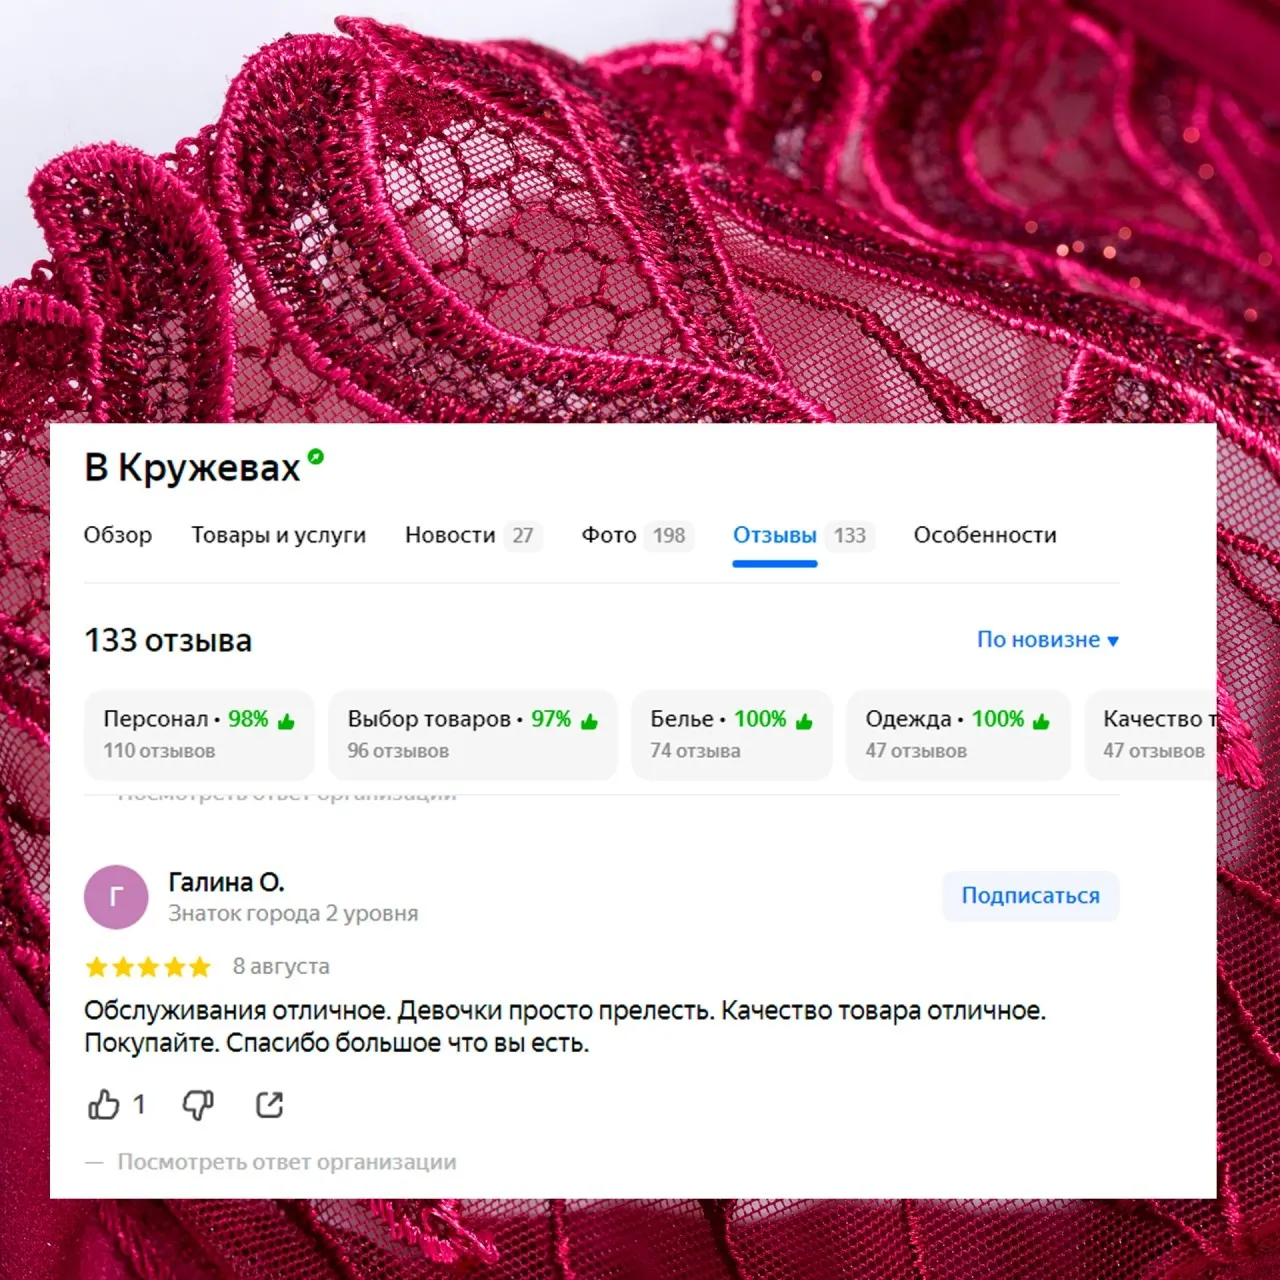Select the Отзывы tab
The height and width of the screenshot is (1280, 1280).
point(803,535)
